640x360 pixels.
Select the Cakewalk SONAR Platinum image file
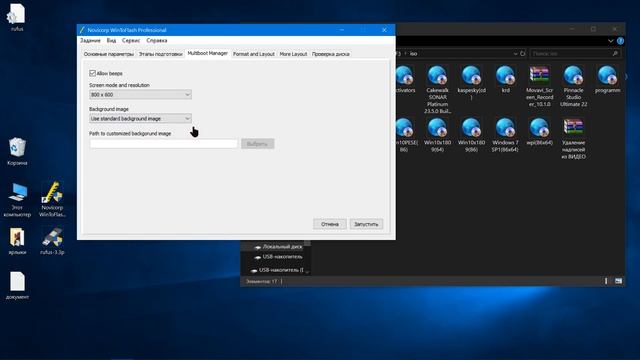[x=437, y=90]
